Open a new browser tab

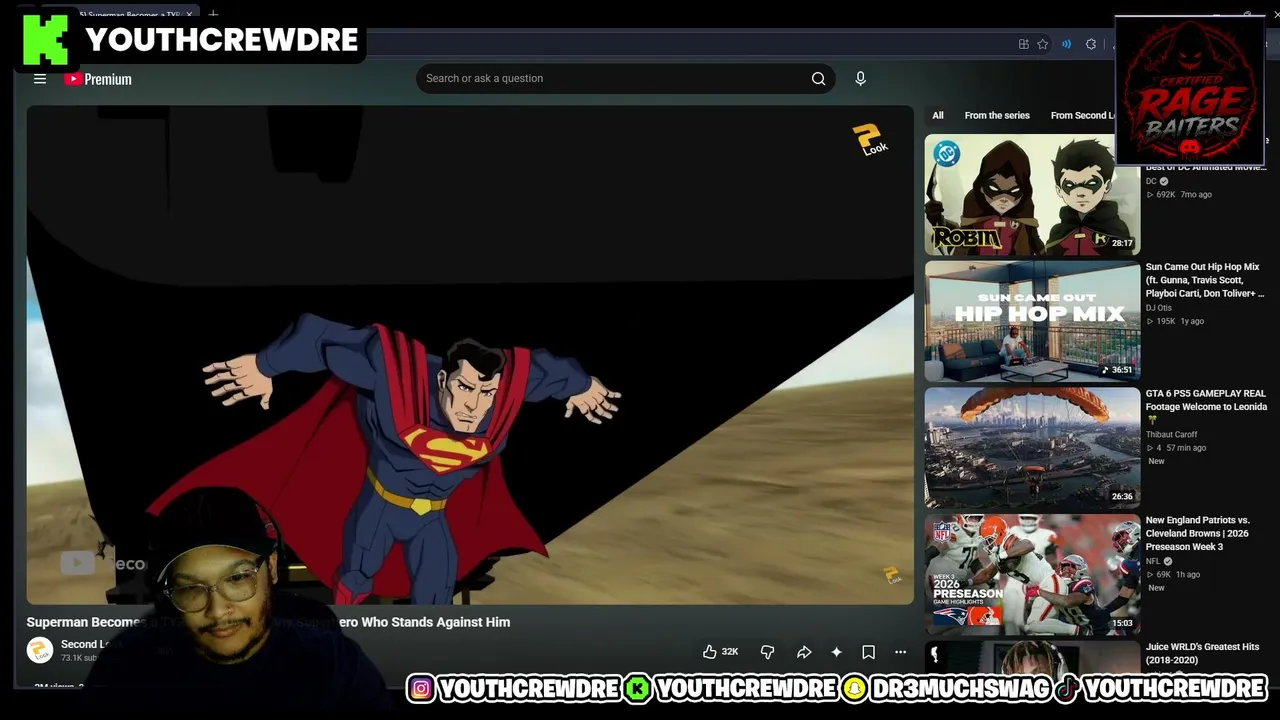[213, 15]
